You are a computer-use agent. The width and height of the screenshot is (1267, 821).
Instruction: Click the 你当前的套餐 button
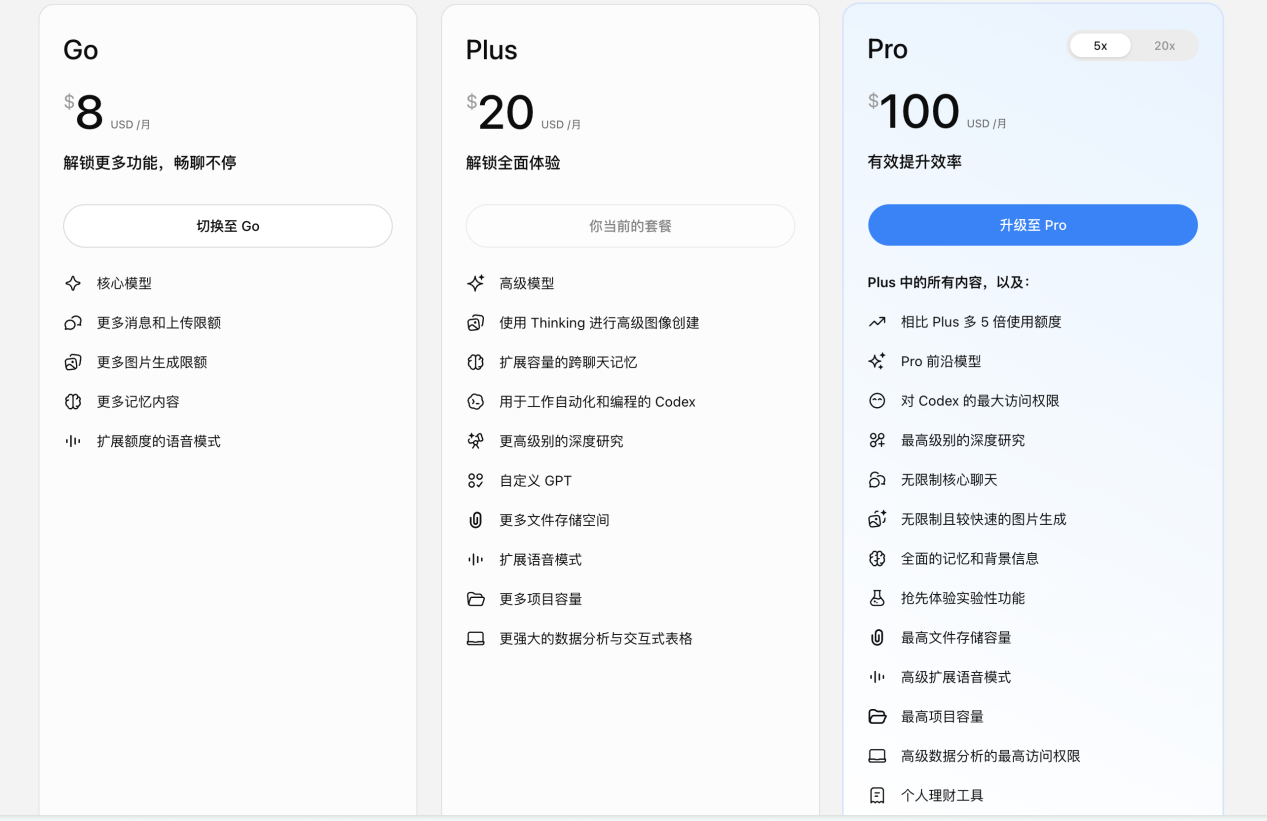[x=630, y=226]
